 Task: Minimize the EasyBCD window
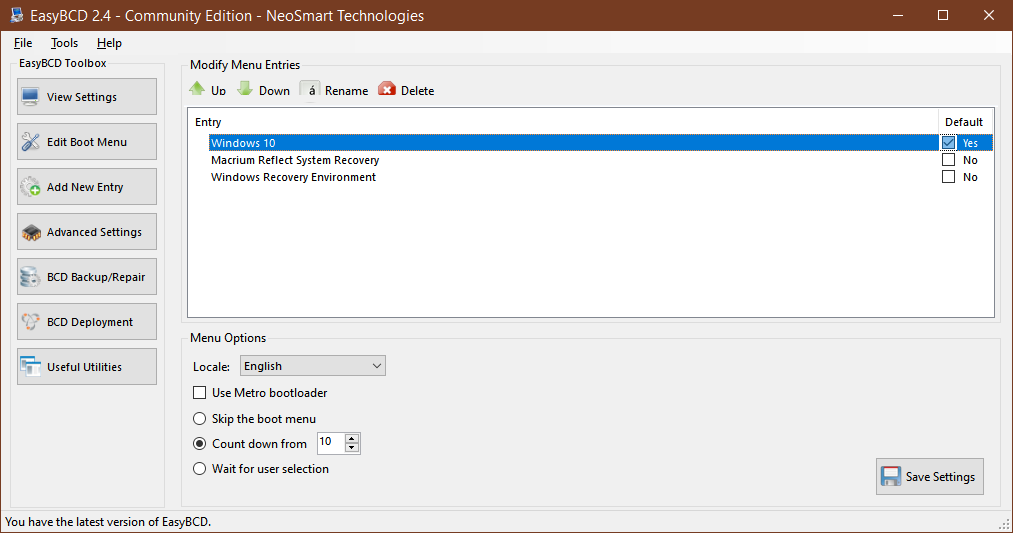point(897,16)
